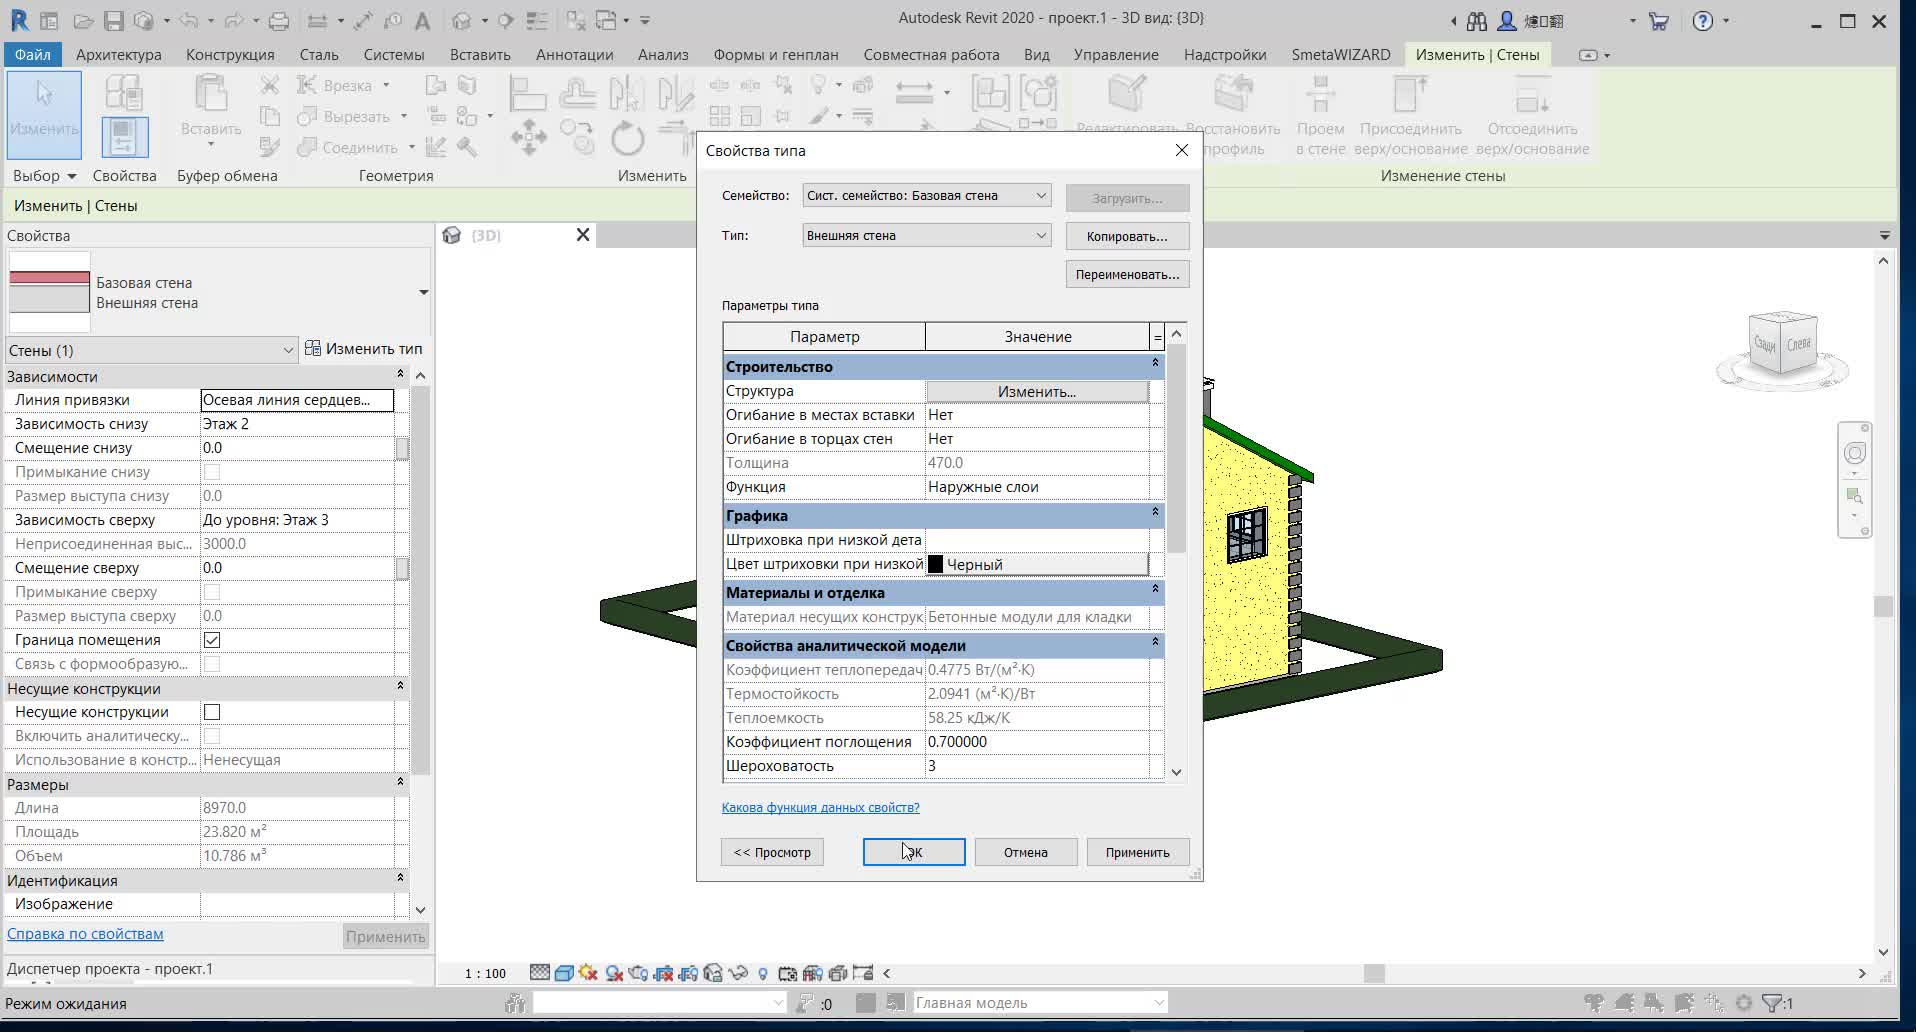Click the Redo arrow icon
Screen dimensions: 1916x1032
(235, 20)
